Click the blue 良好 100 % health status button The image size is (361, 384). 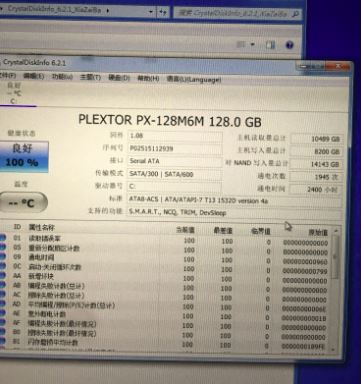[x=23, y=156]
